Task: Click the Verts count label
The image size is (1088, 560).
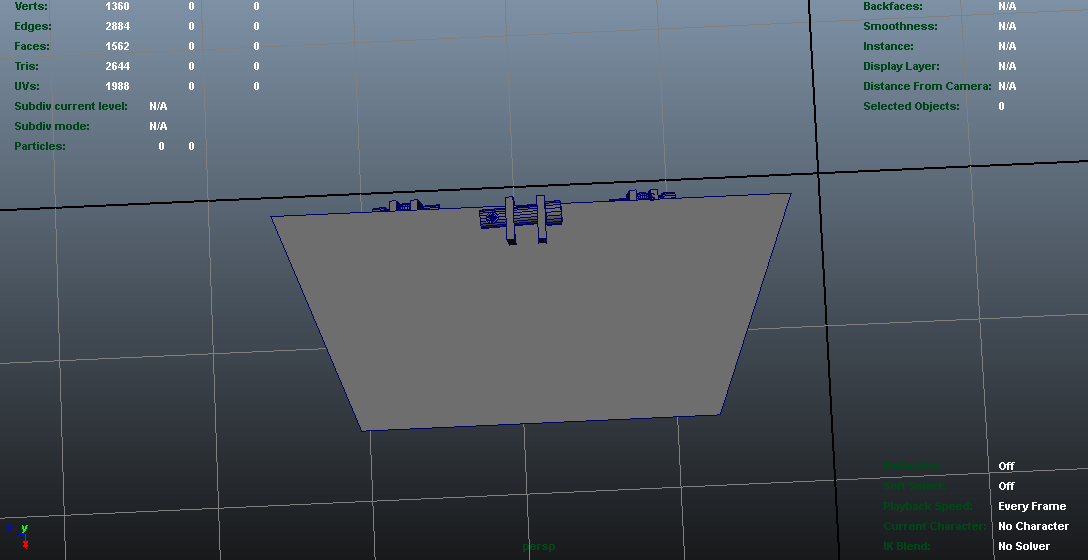Action: [31, 6]
